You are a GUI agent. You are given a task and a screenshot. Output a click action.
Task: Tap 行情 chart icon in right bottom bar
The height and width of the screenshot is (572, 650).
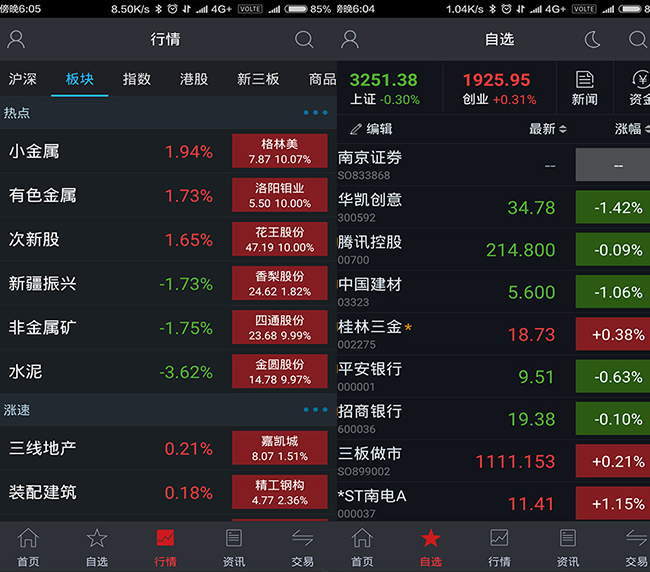(x=499, y=538)
